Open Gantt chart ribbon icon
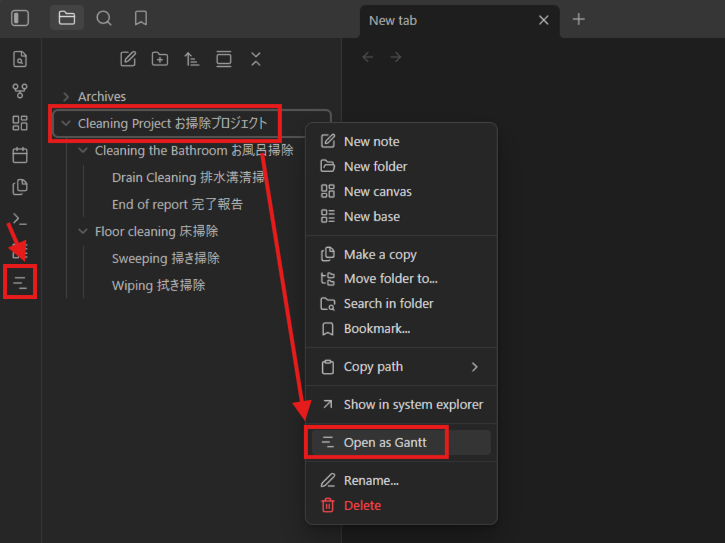The width and height of the screenshot is (725, 543). (x=20, y=282)
